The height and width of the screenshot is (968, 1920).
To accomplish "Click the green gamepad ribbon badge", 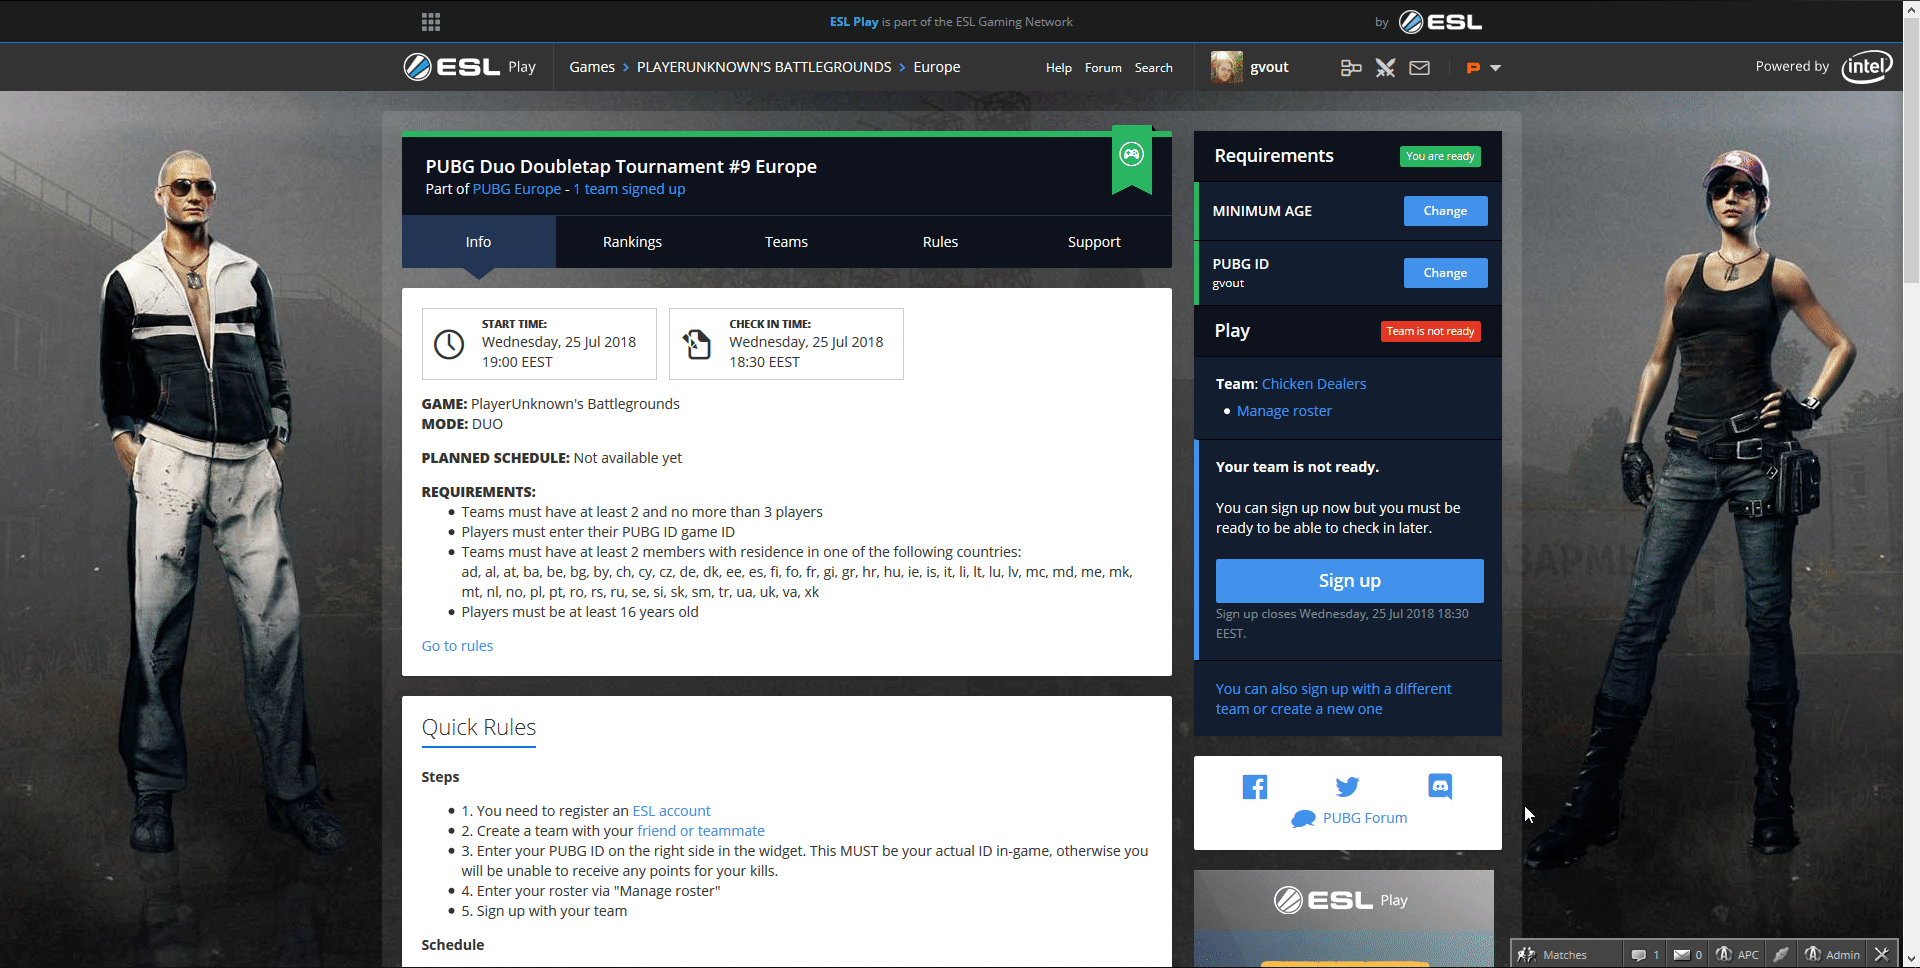I will click(1132, 158).
